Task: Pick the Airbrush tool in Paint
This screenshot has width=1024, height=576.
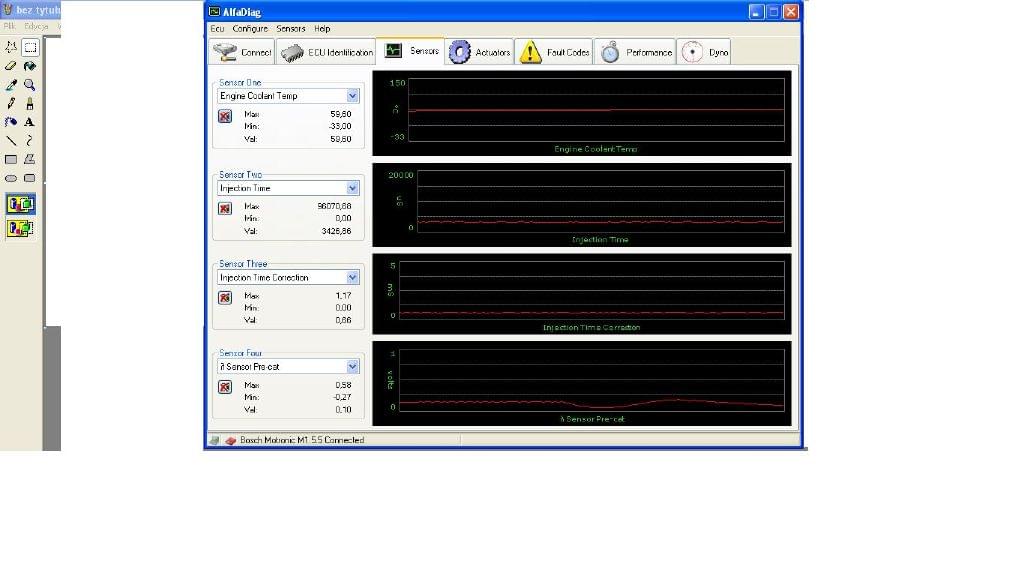Action: pos(11,122)
